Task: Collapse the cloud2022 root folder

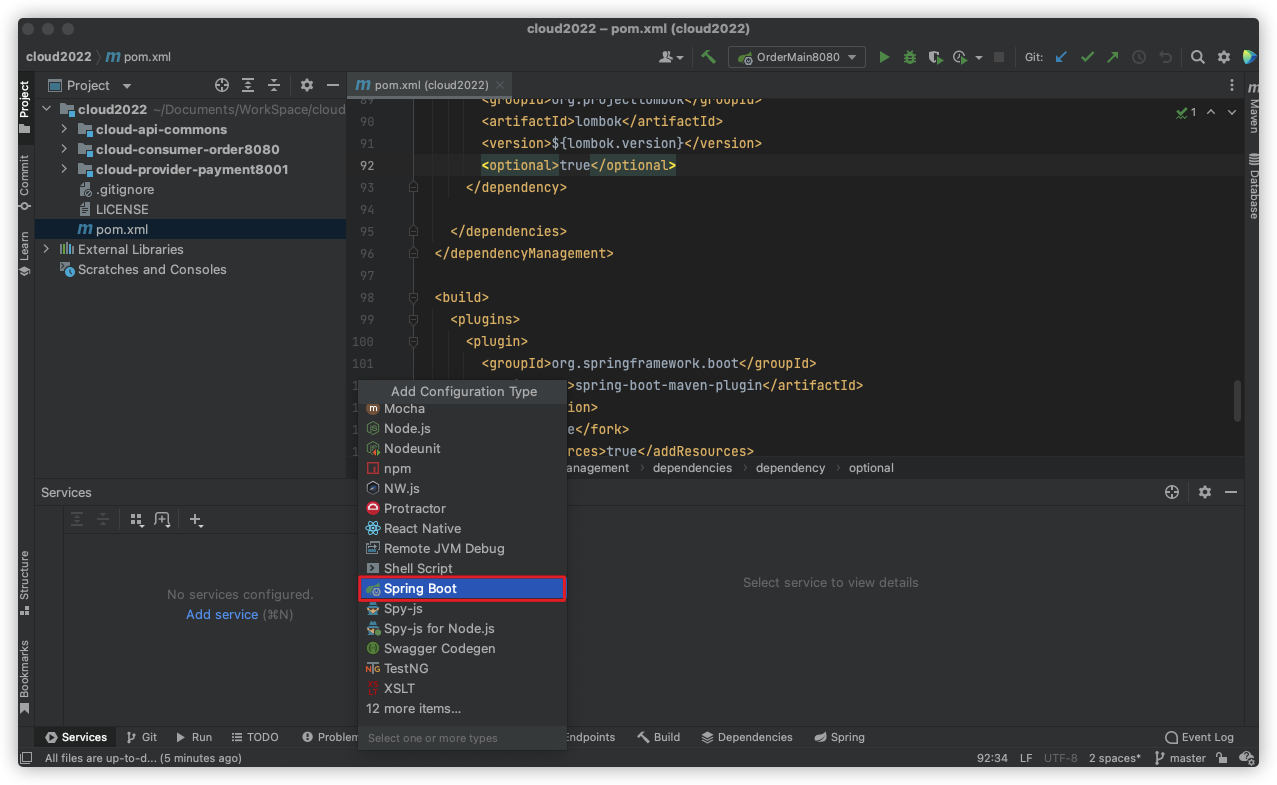Action: pyautogui.click(x=46, y=110)
